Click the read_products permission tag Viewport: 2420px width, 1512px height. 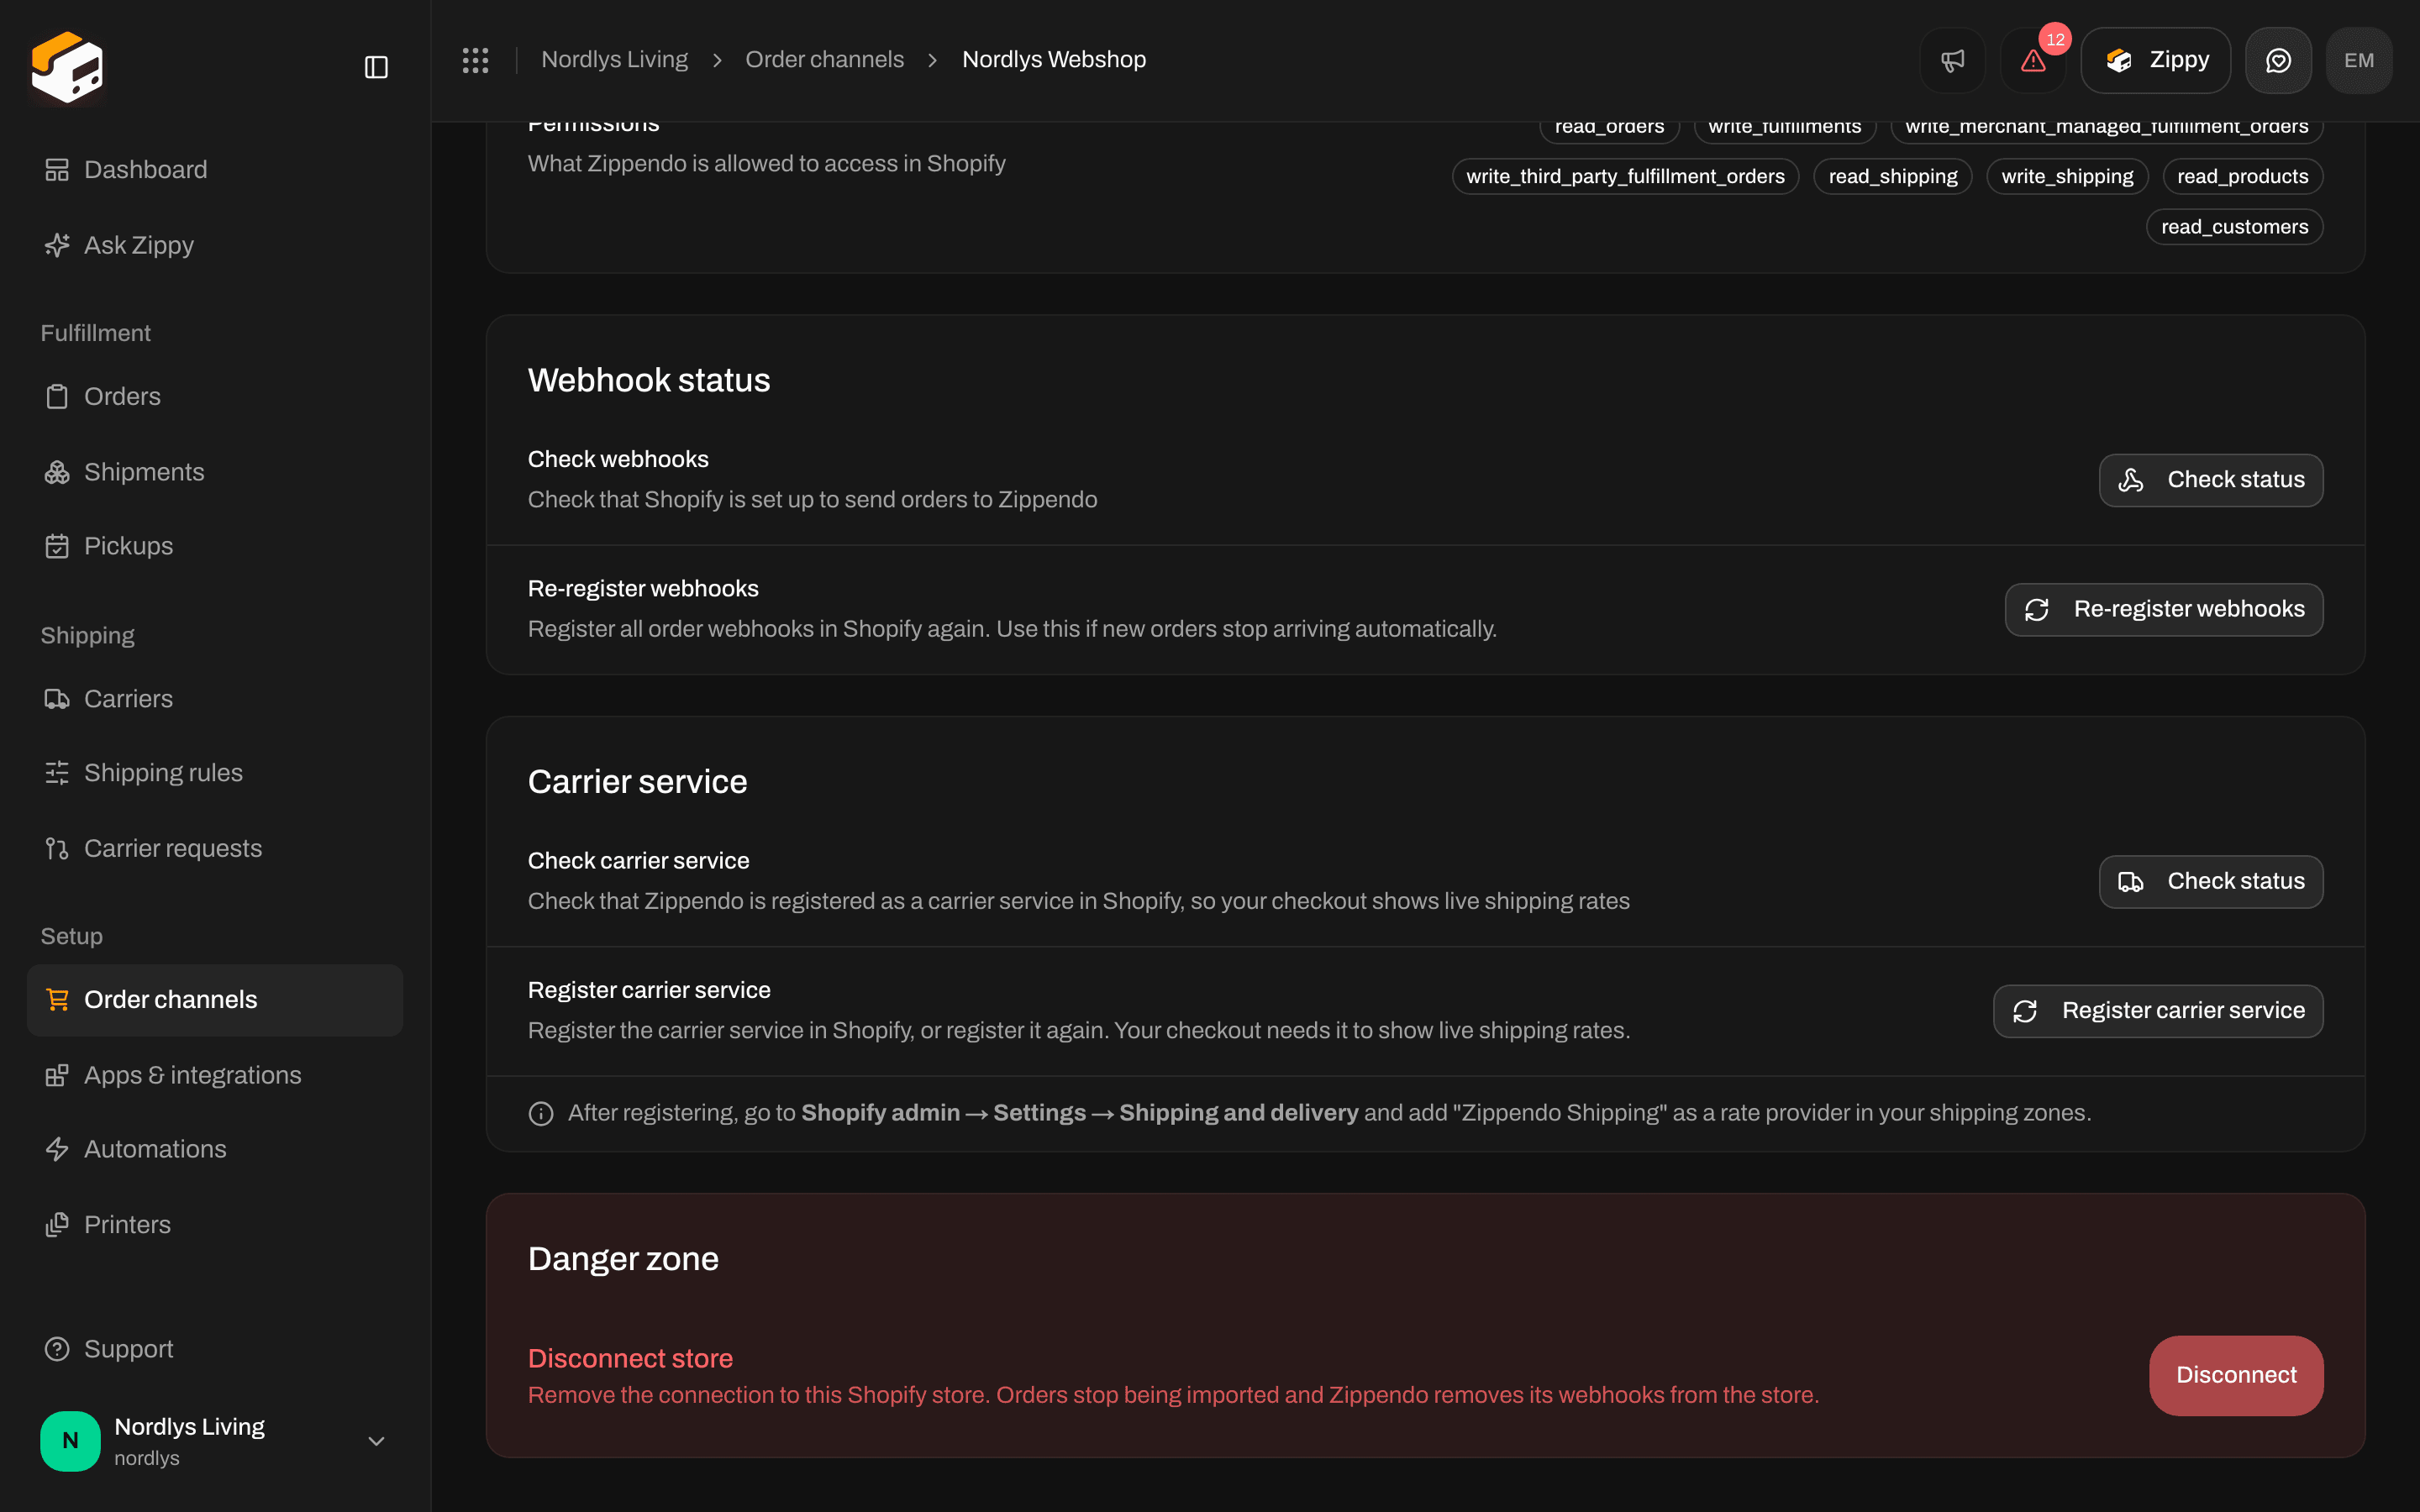[x=2242, y=176]
